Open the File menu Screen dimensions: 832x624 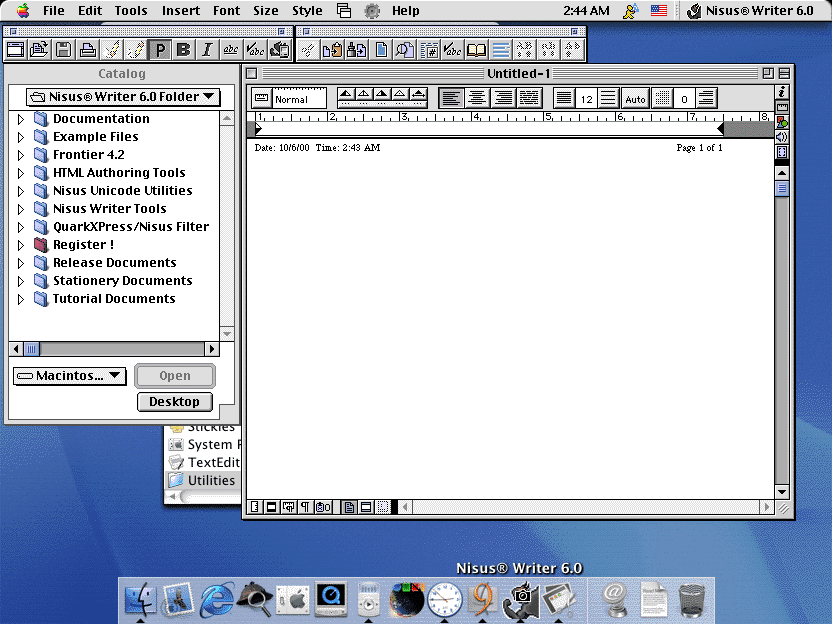[x=54, y=11]
